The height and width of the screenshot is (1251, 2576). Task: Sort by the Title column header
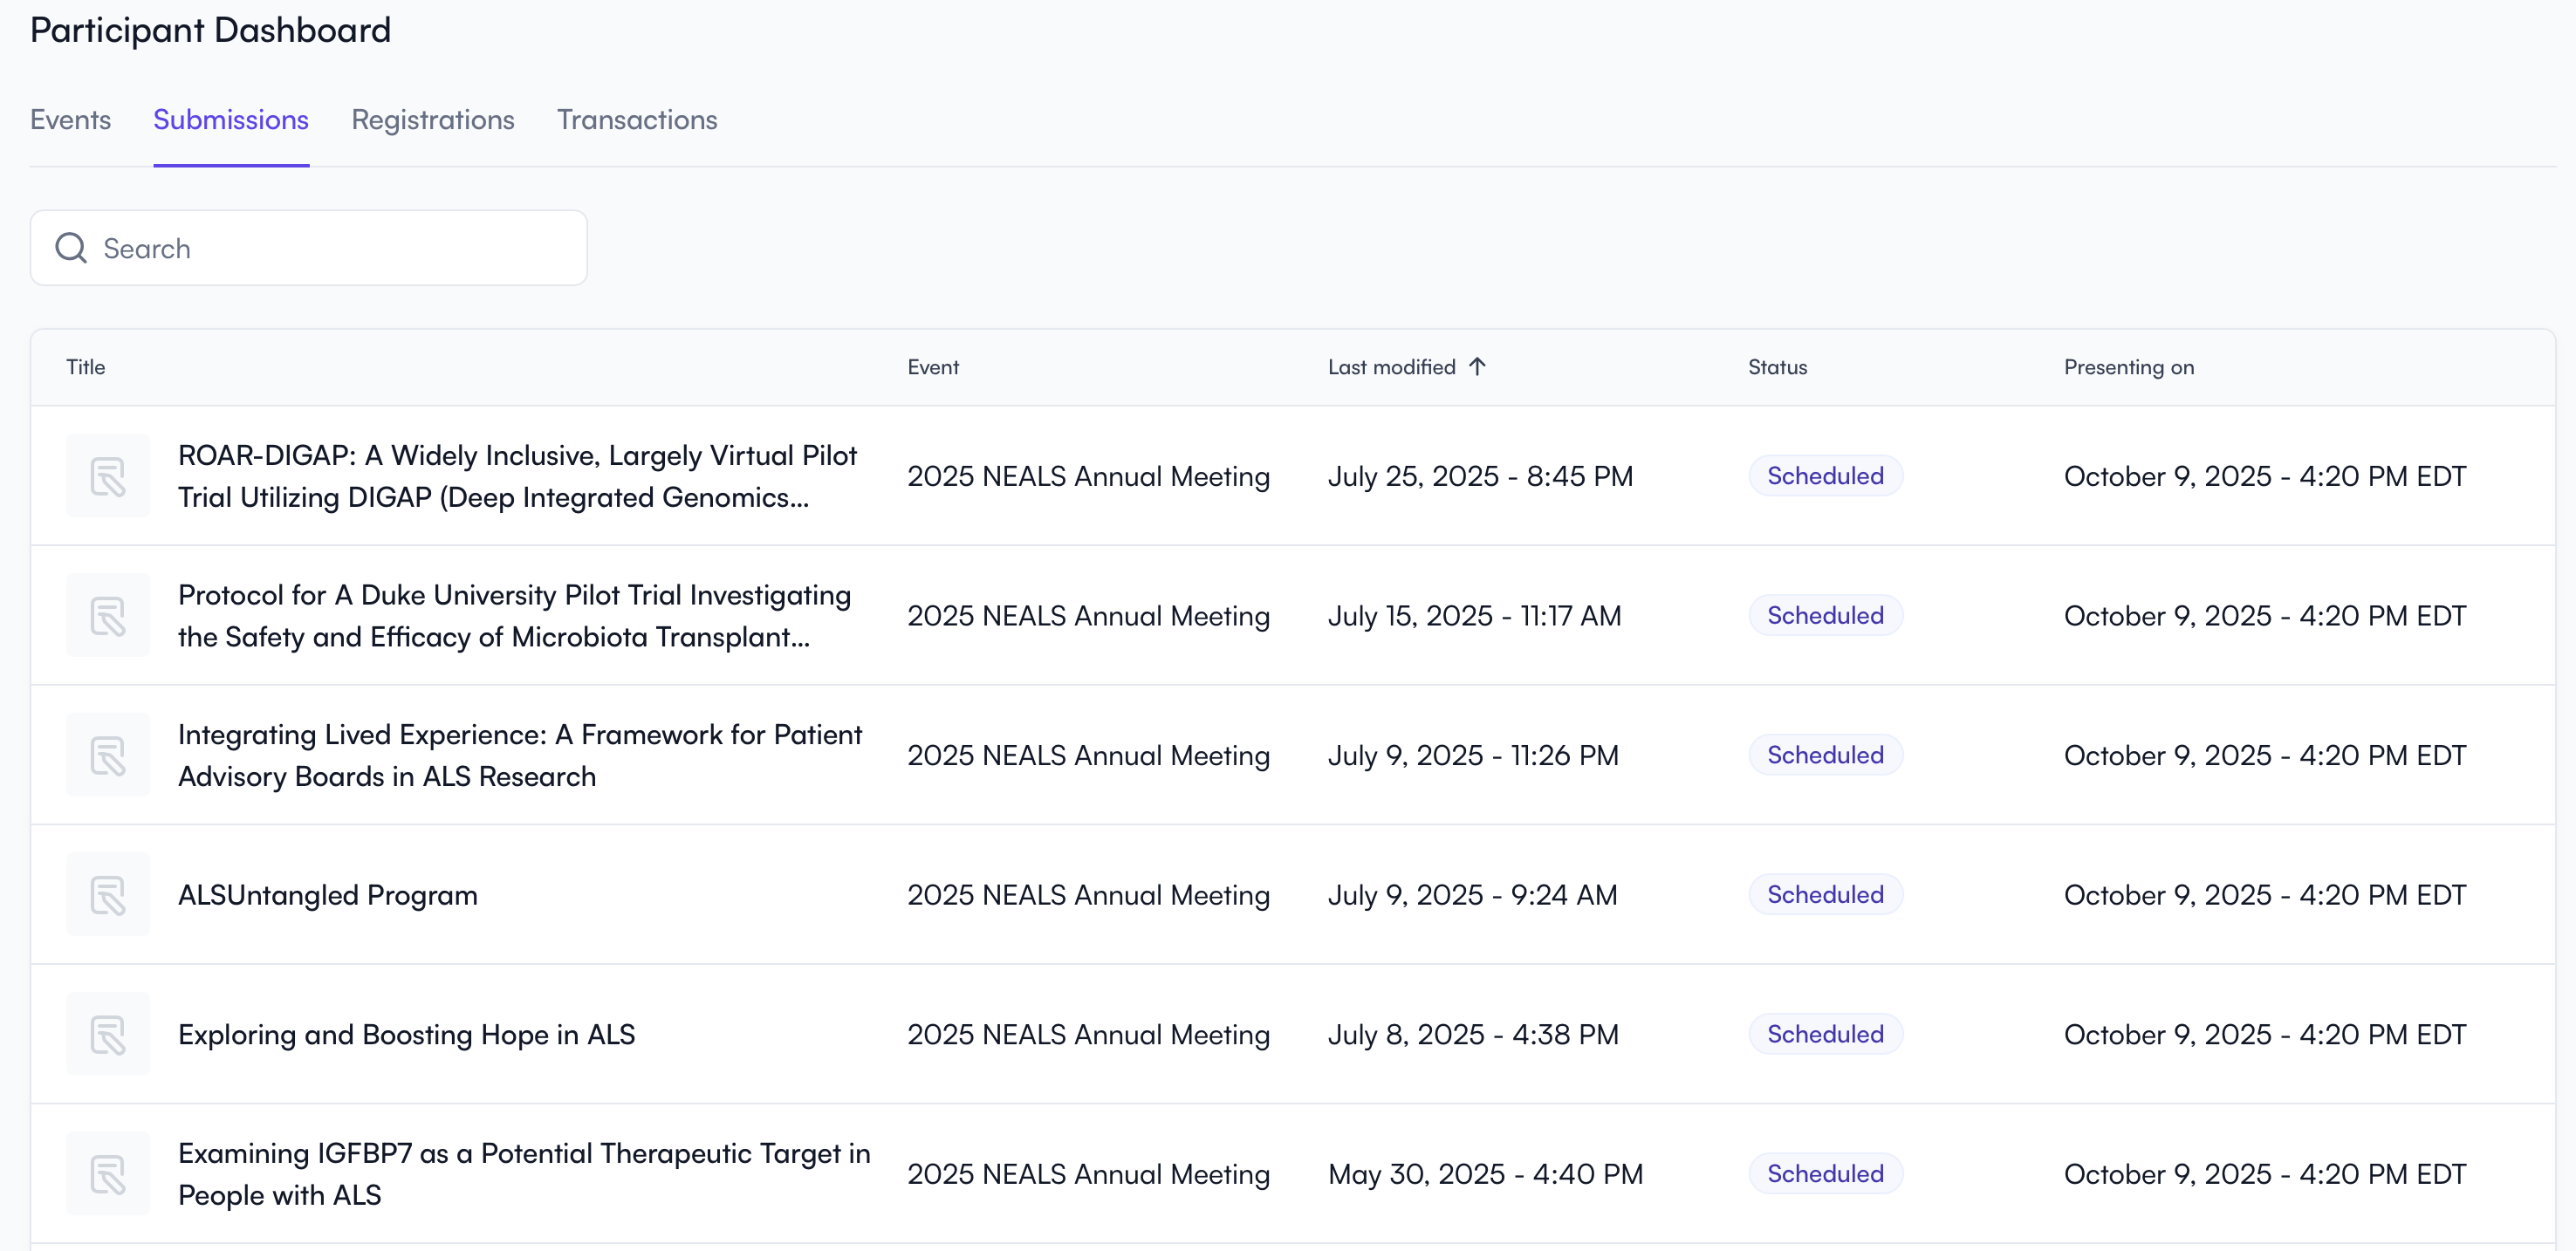pyautogui.click(x=86, y=367)
